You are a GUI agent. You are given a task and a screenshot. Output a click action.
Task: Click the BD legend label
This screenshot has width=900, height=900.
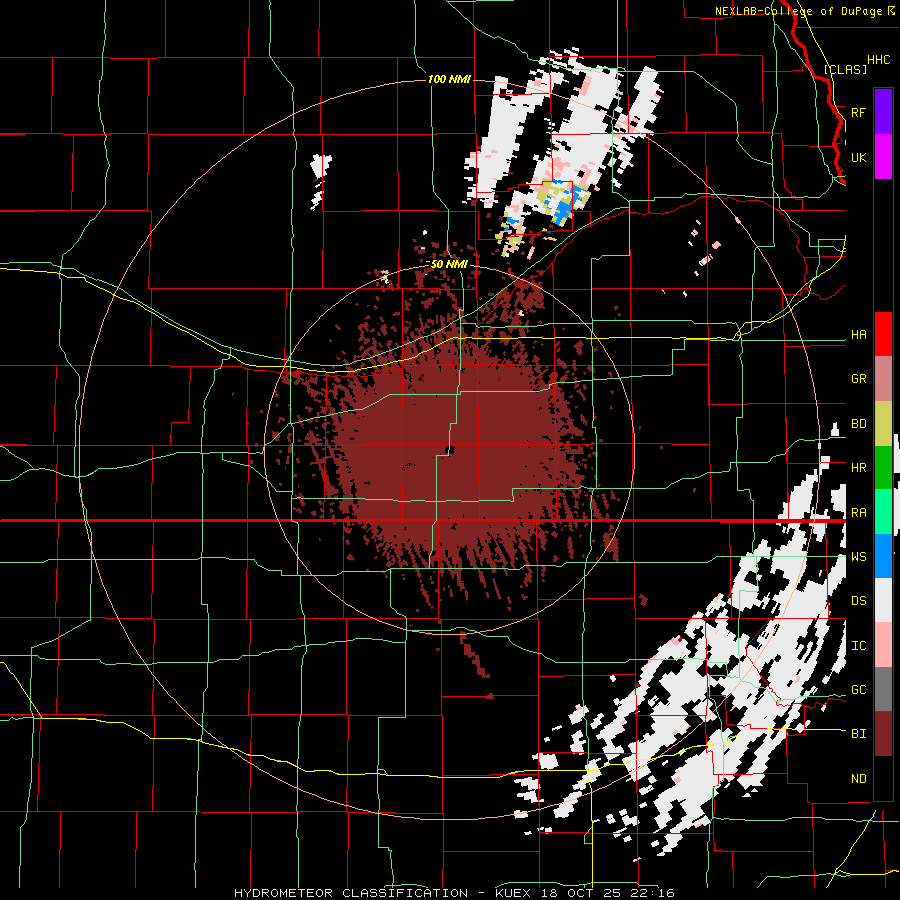pyautogui.click(x=858, y=424)
